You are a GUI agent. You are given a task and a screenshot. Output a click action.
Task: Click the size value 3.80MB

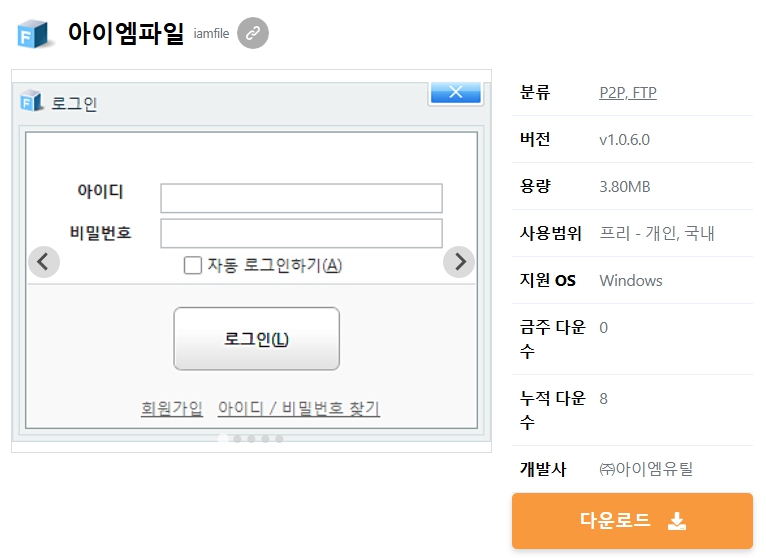coord(625,187)
